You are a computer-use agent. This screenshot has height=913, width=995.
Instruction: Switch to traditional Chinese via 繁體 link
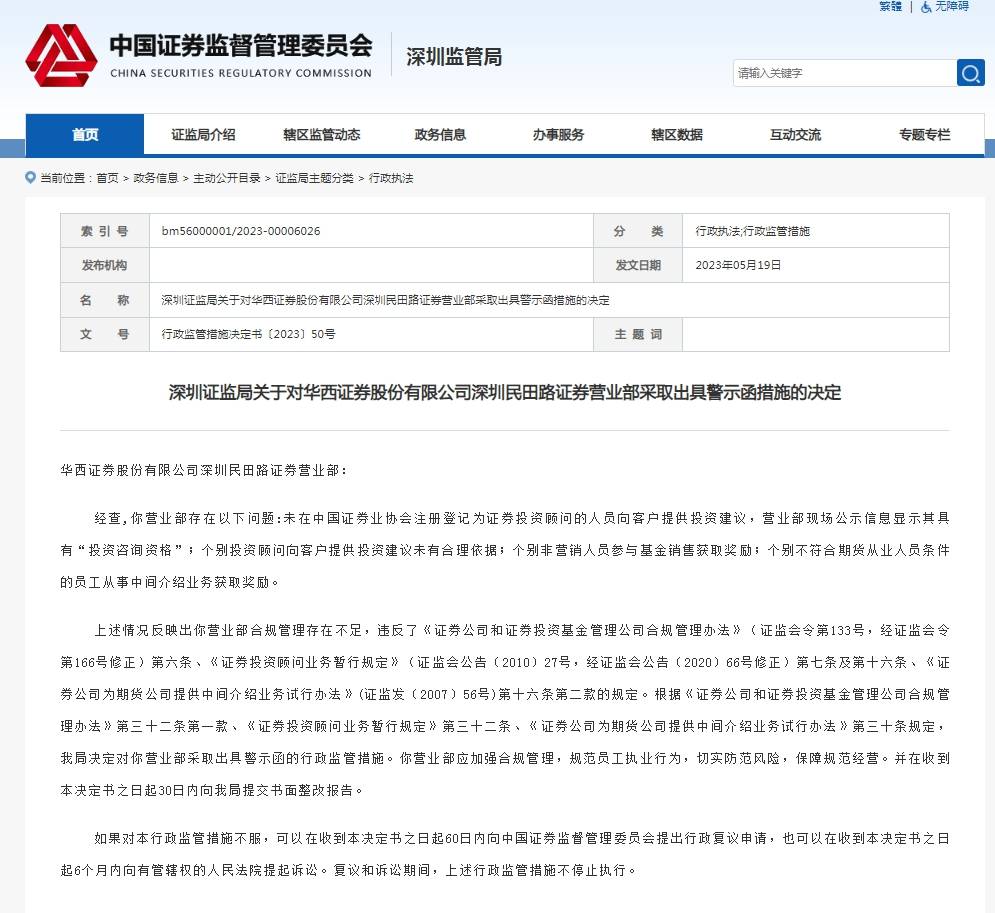tap(890, 6)
